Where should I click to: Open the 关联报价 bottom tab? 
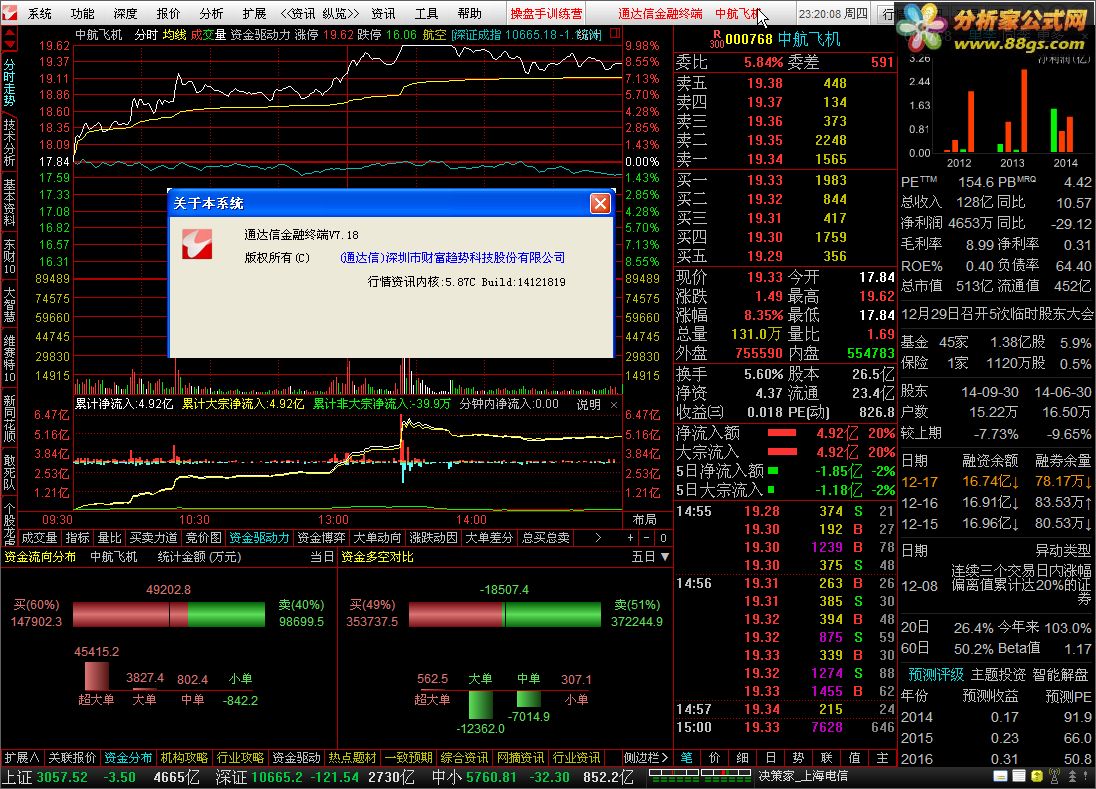[72, 758]
